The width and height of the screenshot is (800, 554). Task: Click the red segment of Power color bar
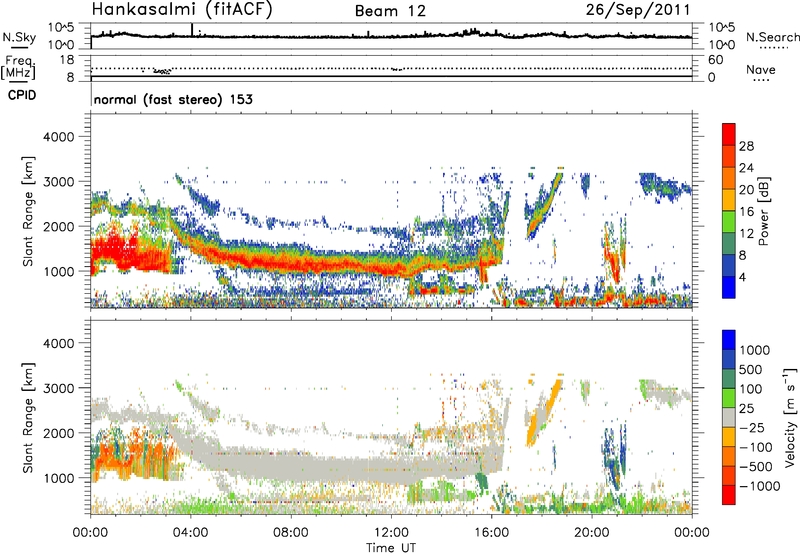729,132
